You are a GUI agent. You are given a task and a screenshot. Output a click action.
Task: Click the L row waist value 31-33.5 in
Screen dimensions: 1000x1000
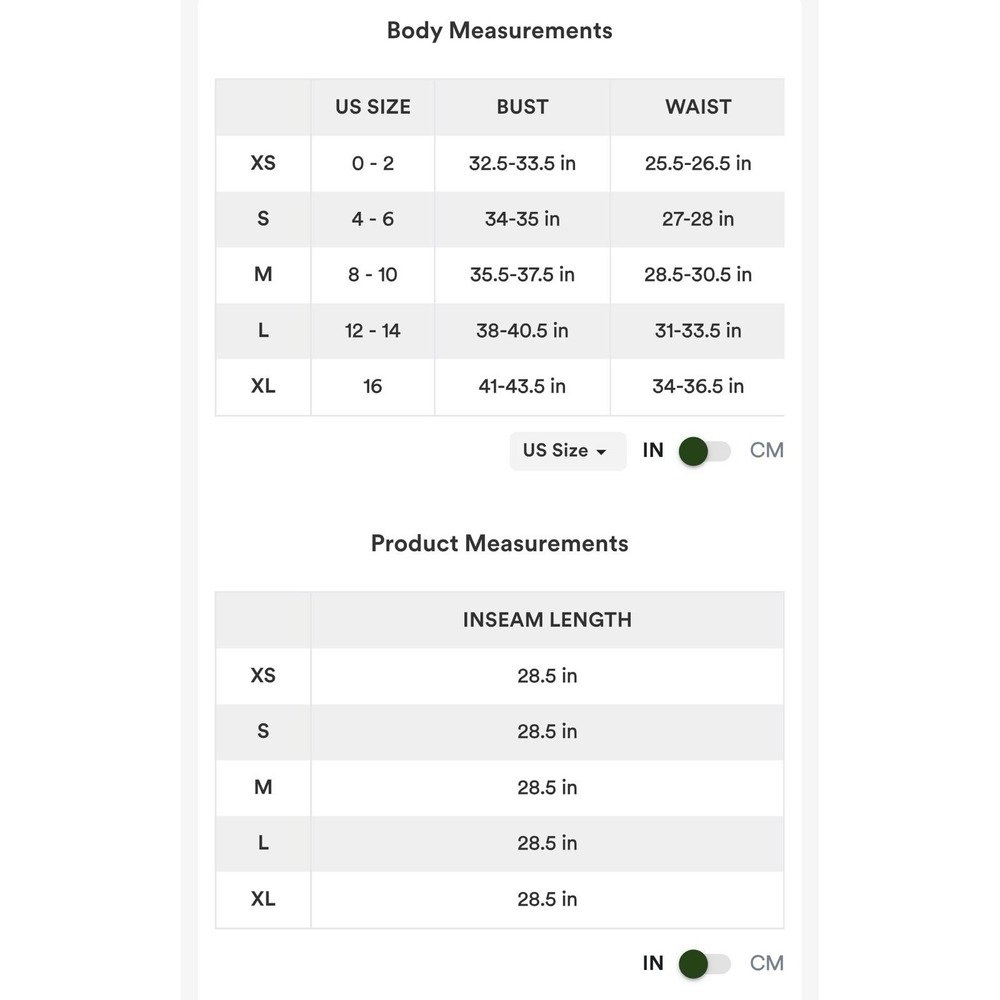point(698,331)
